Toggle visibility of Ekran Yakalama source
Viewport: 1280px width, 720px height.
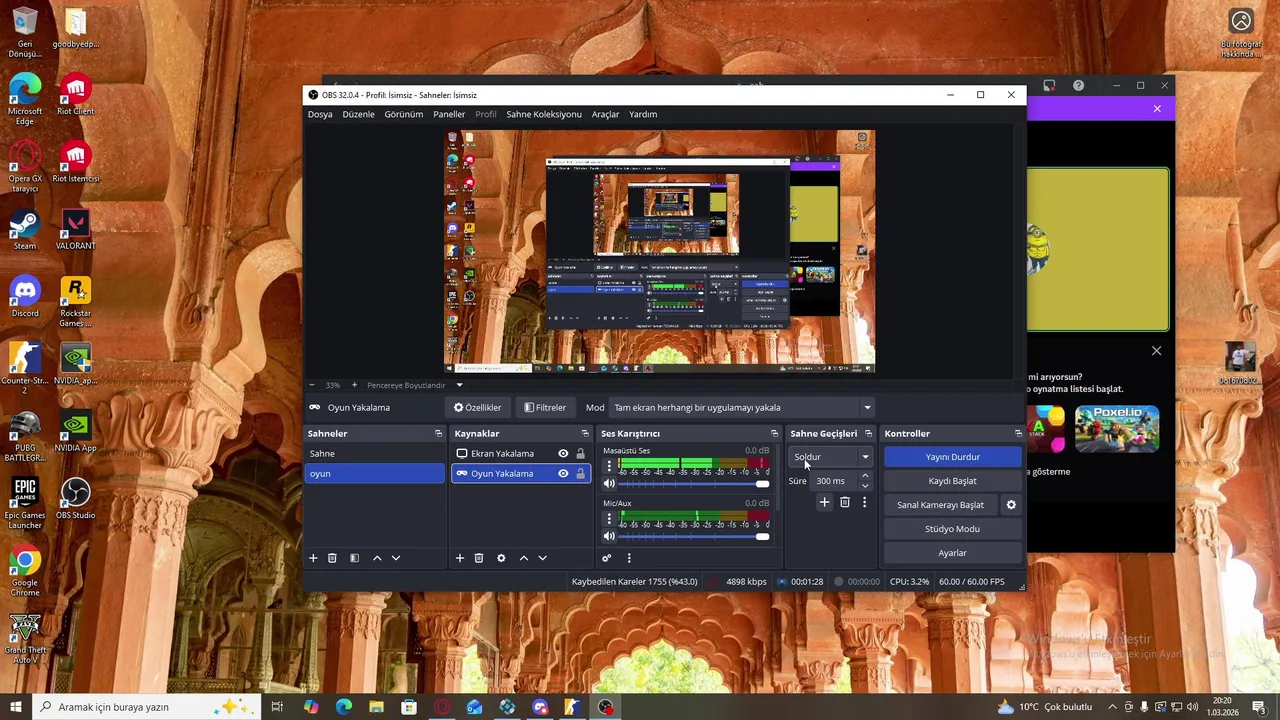click(563, 454)
